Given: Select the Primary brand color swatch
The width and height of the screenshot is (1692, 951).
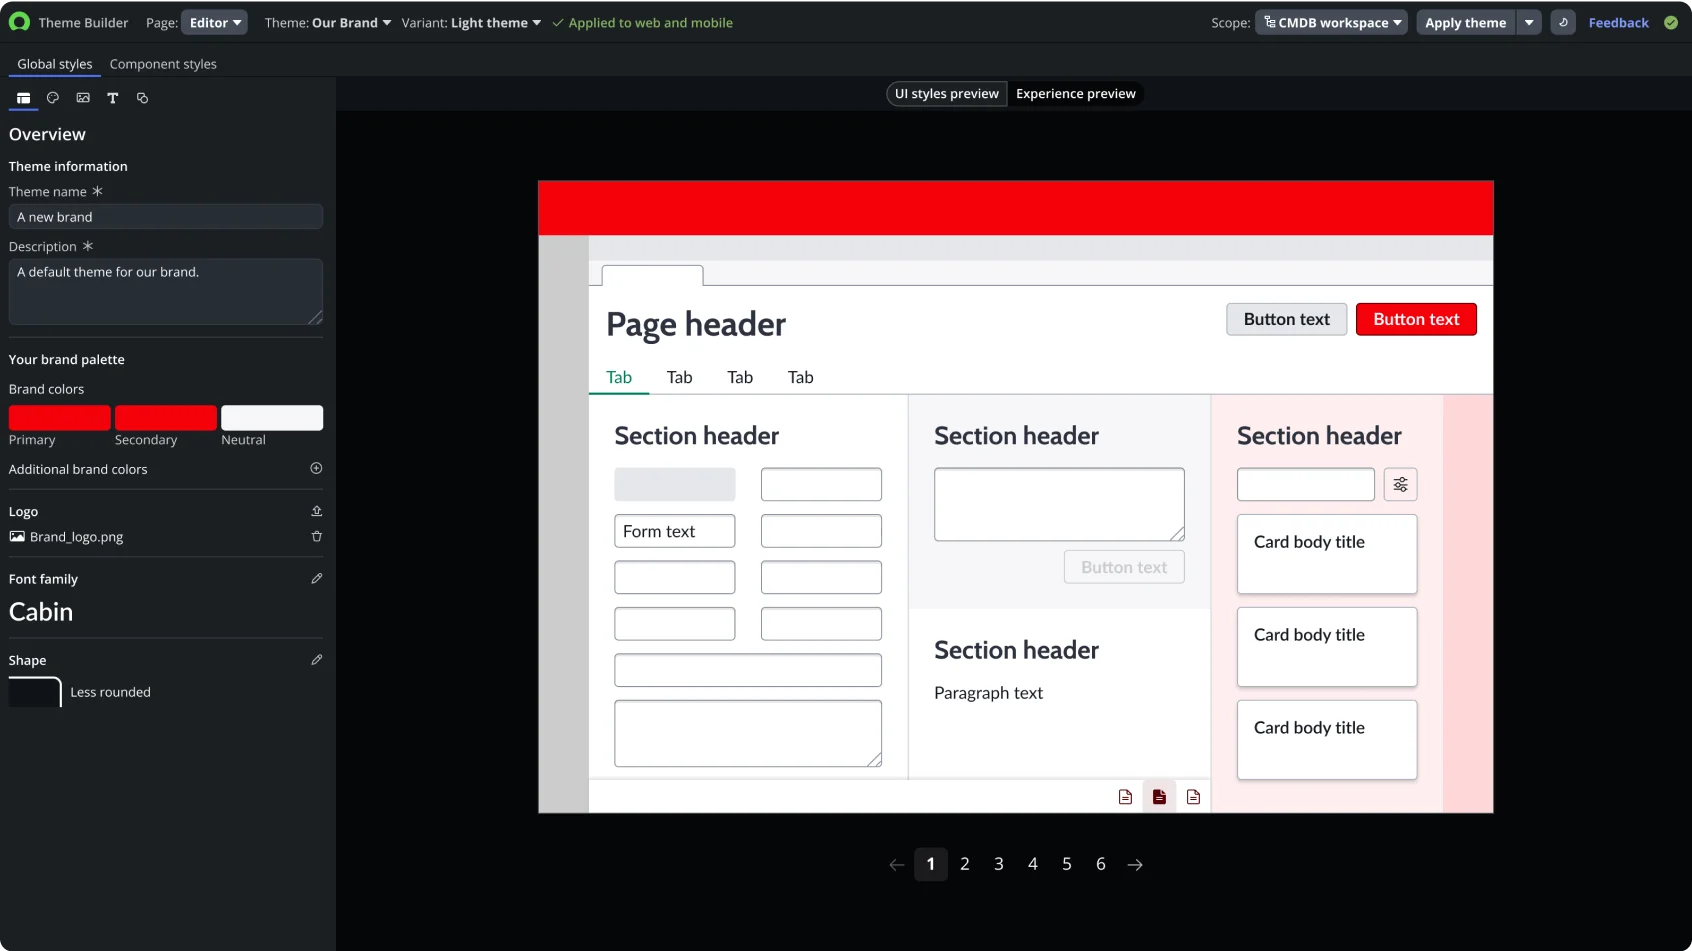Looking at the screenshot, I should coord(60,418).
